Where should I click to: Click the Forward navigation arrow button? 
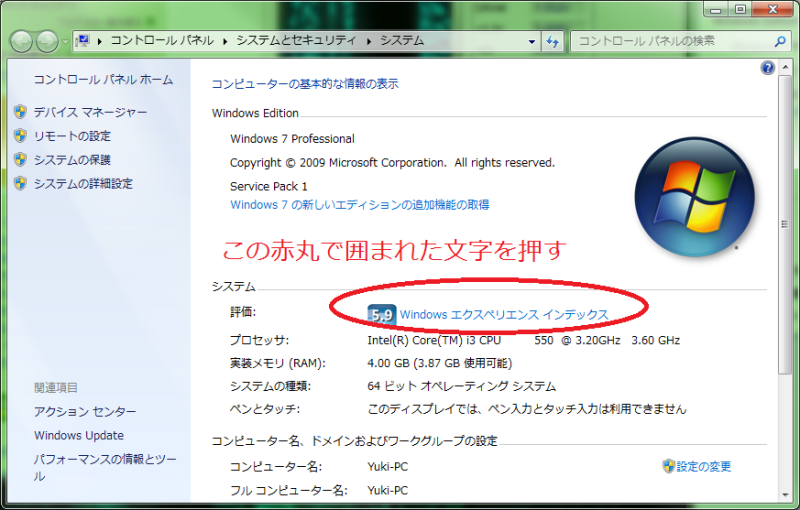click(47, 41)
